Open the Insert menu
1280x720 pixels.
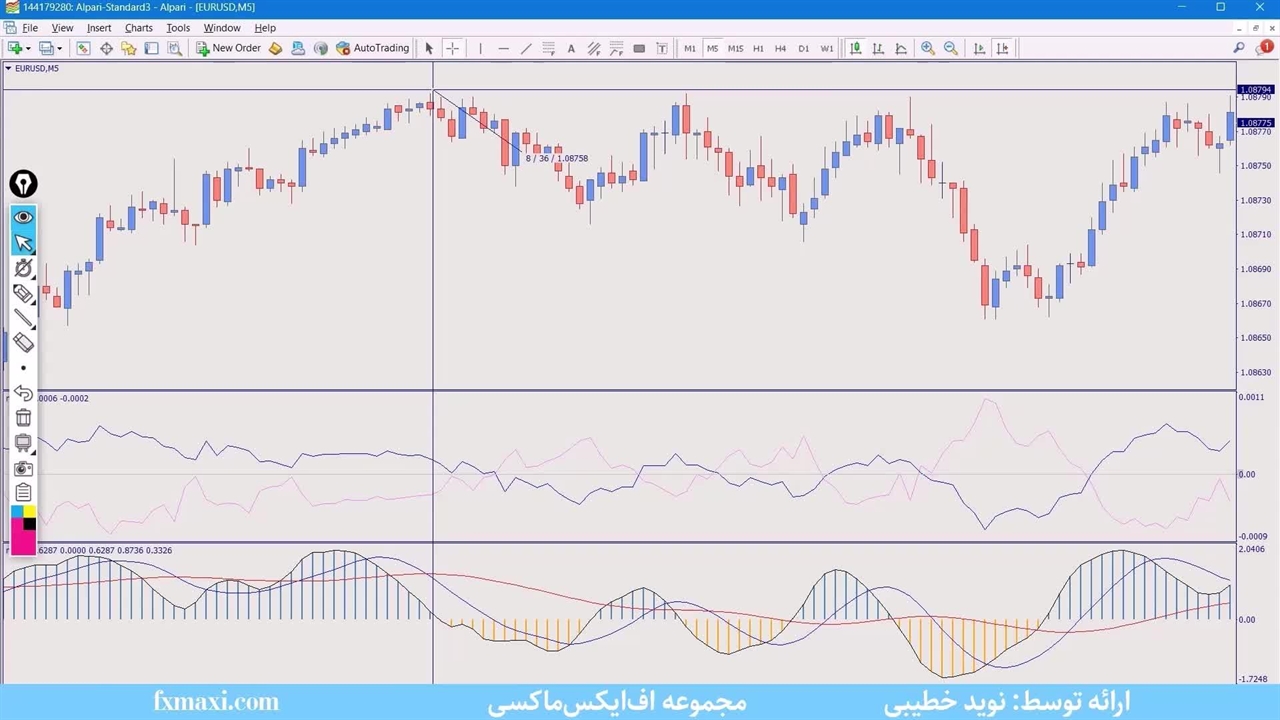99,28
